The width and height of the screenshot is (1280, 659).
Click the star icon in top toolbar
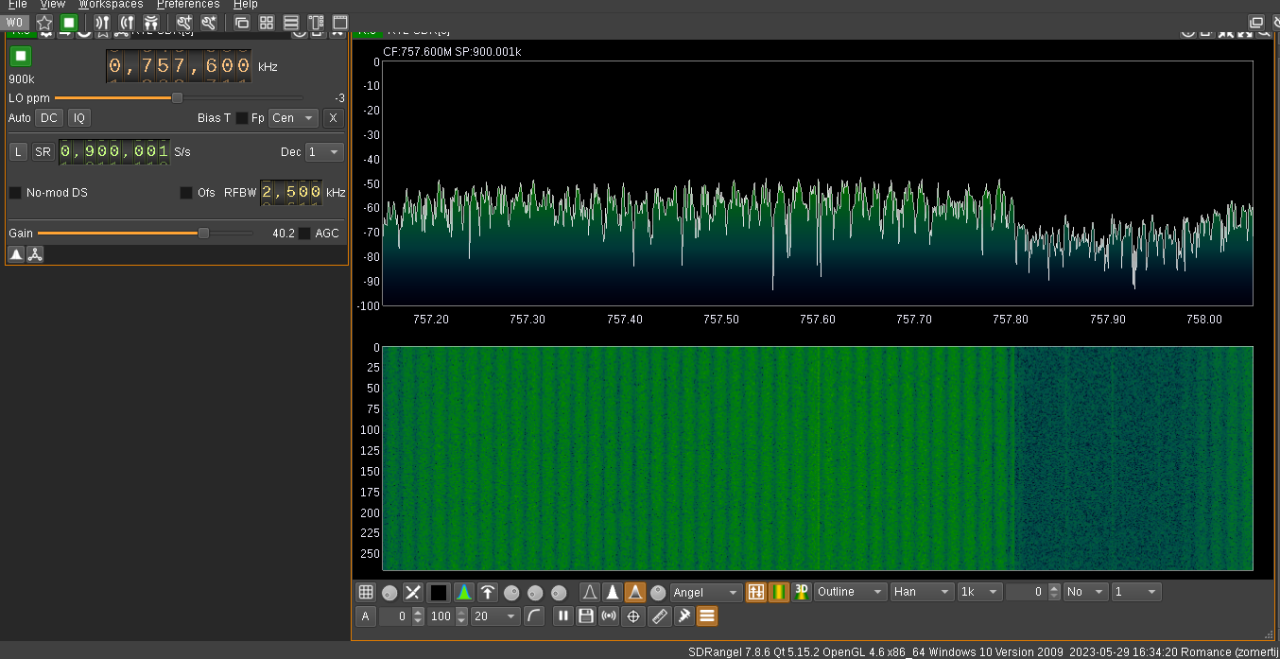pos(44,22)
